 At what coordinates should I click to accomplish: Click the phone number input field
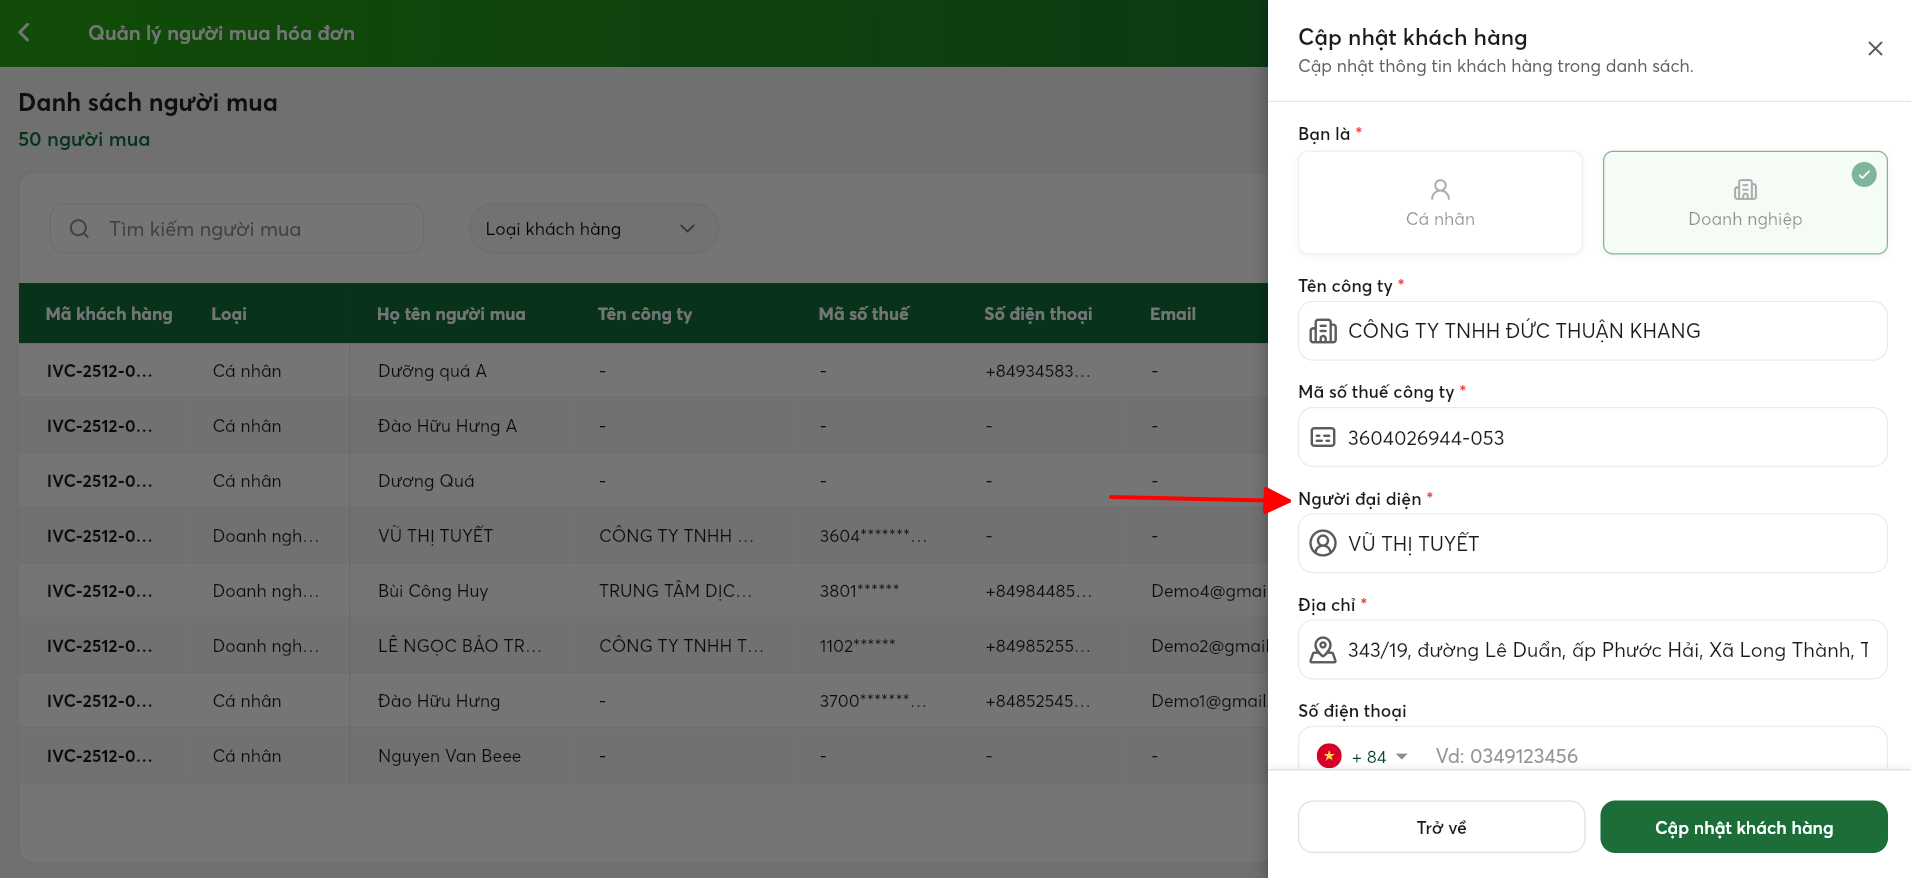[x=1650, y=756]
